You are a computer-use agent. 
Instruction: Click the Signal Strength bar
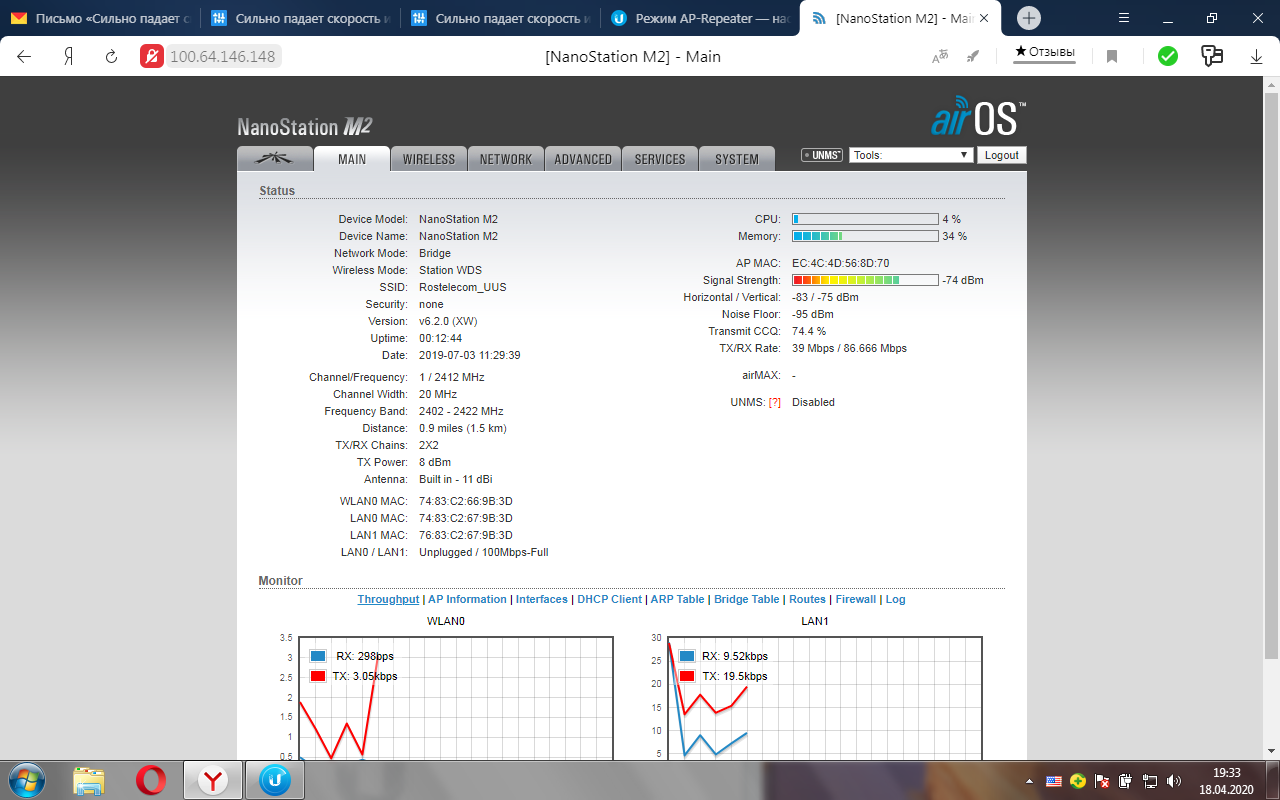point(865,280)
